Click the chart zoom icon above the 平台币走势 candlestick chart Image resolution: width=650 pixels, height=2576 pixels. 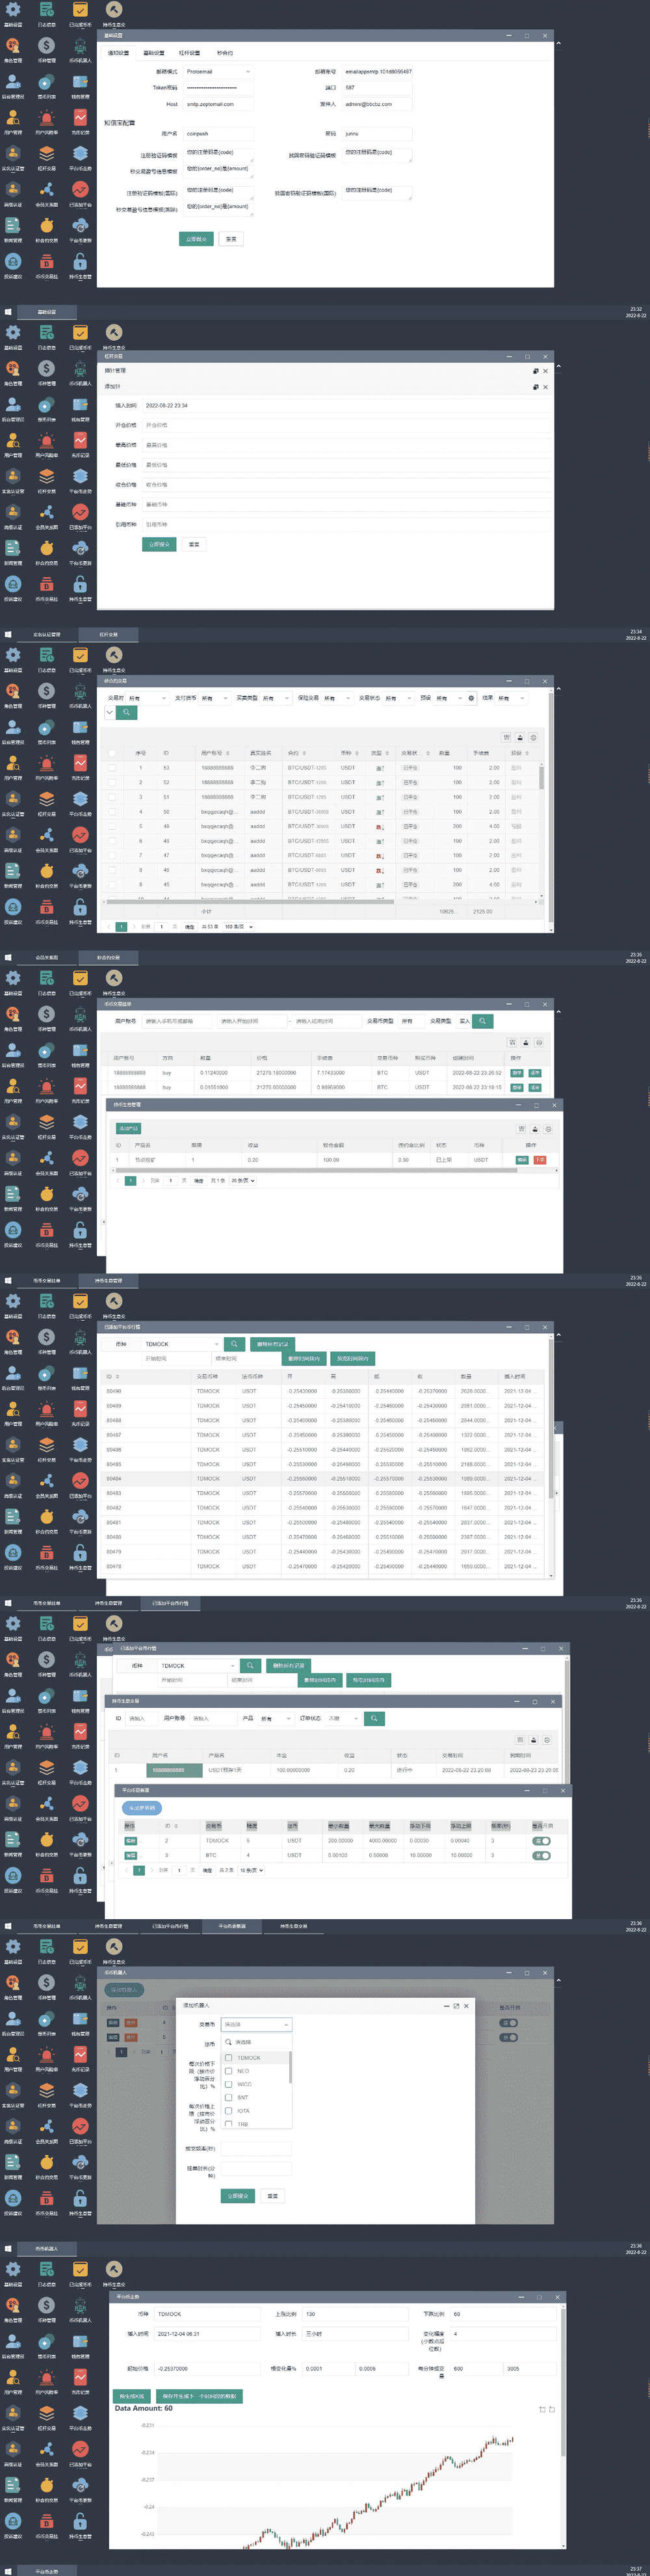(x=542, y=2409)
